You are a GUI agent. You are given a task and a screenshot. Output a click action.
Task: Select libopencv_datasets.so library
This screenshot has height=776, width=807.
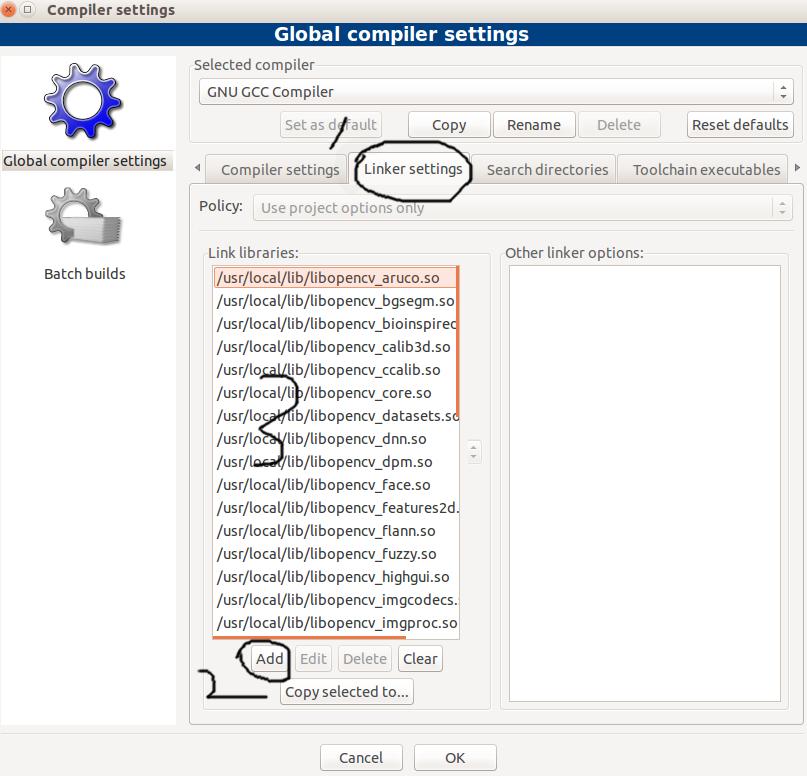pyautogui.click(x=336, y=416)
